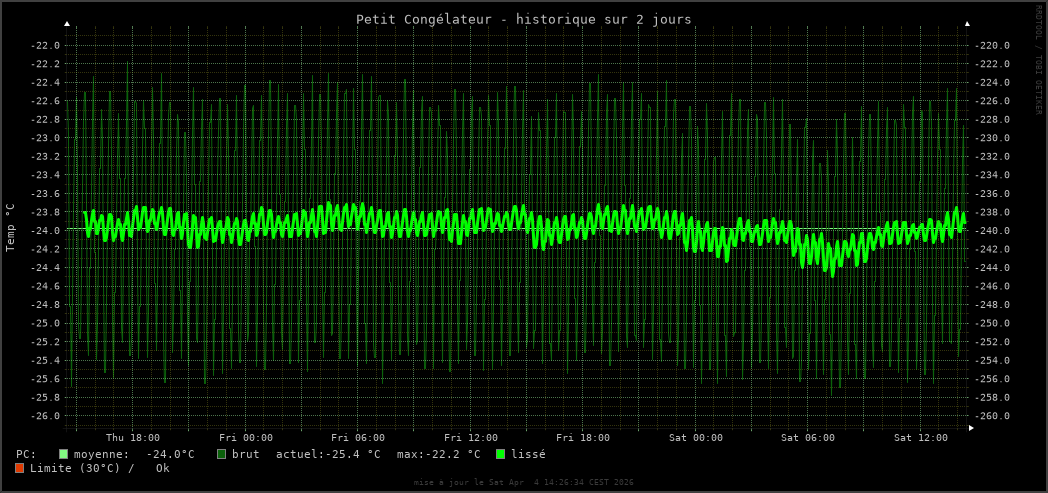Click the graph title Petit Congélateur

[x=523, y=19]
